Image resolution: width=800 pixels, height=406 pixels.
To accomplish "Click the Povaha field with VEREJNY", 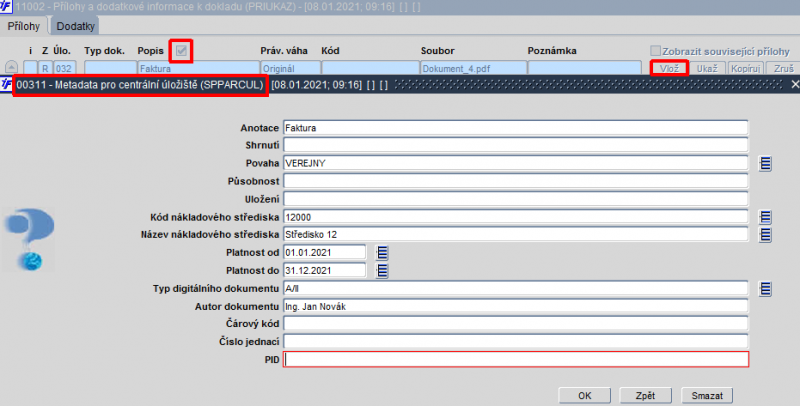I will point(516,163).
